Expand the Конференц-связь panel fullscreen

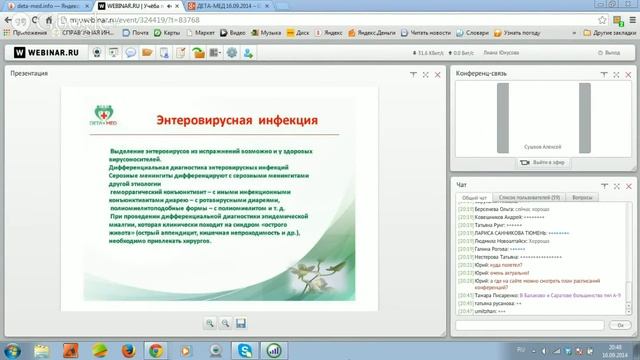pyautogui.click(x=616, y=75)
